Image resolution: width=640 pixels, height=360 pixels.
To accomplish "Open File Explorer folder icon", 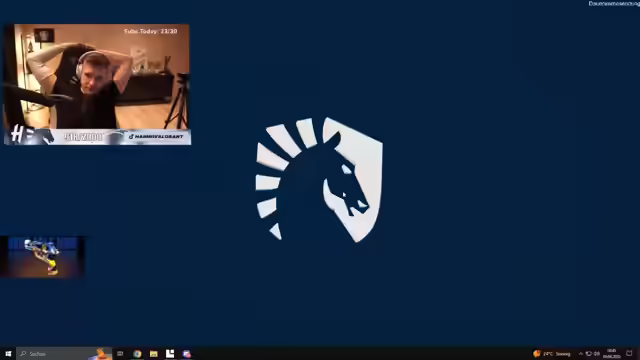I will coord(153,353).
